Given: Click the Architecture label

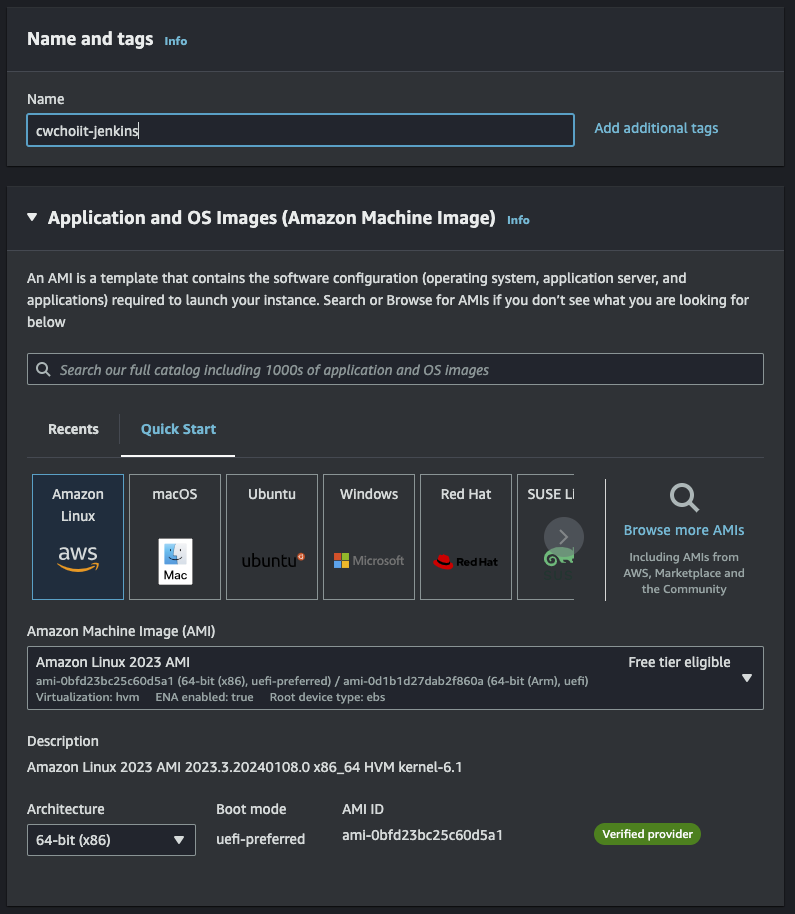Looking at the screenshot, I should point(66,809).
